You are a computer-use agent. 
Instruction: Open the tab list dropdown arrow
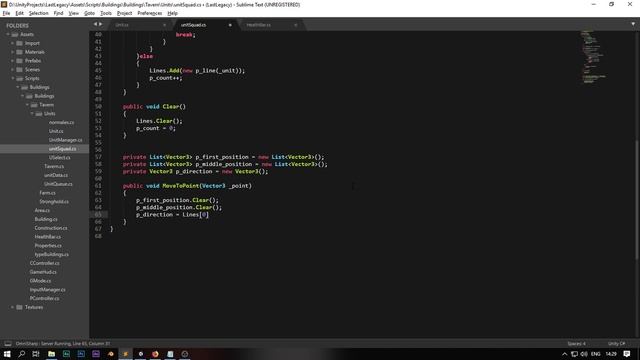pyautogui.click(x=633, y=24)
